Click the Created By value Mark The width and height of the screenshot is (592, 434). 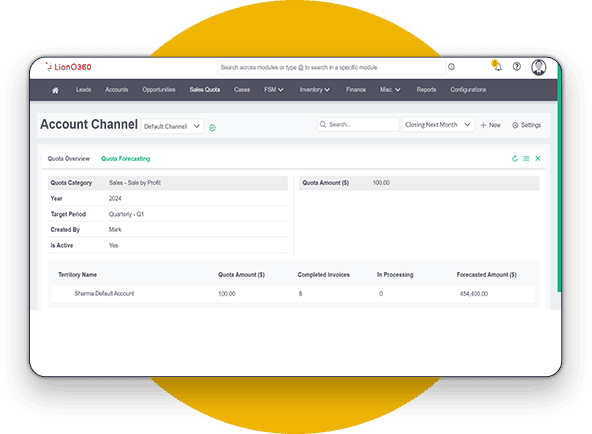[x=115, y=230]
